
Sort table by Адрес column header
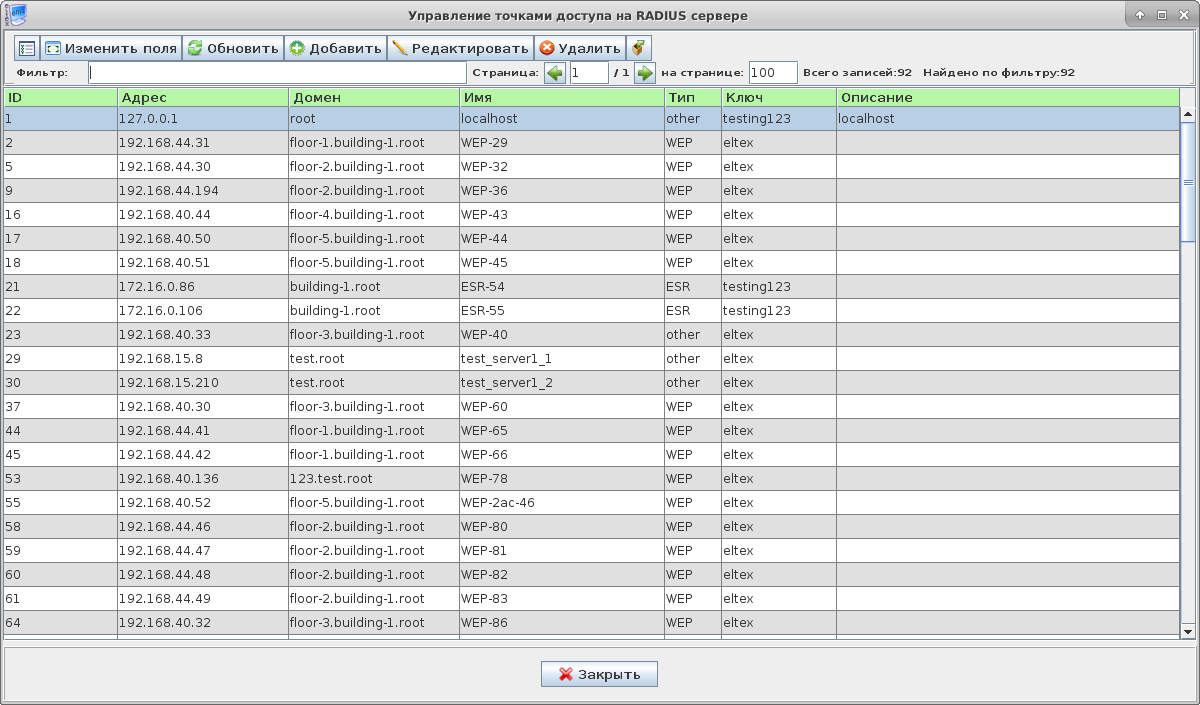tap(203, 97)
